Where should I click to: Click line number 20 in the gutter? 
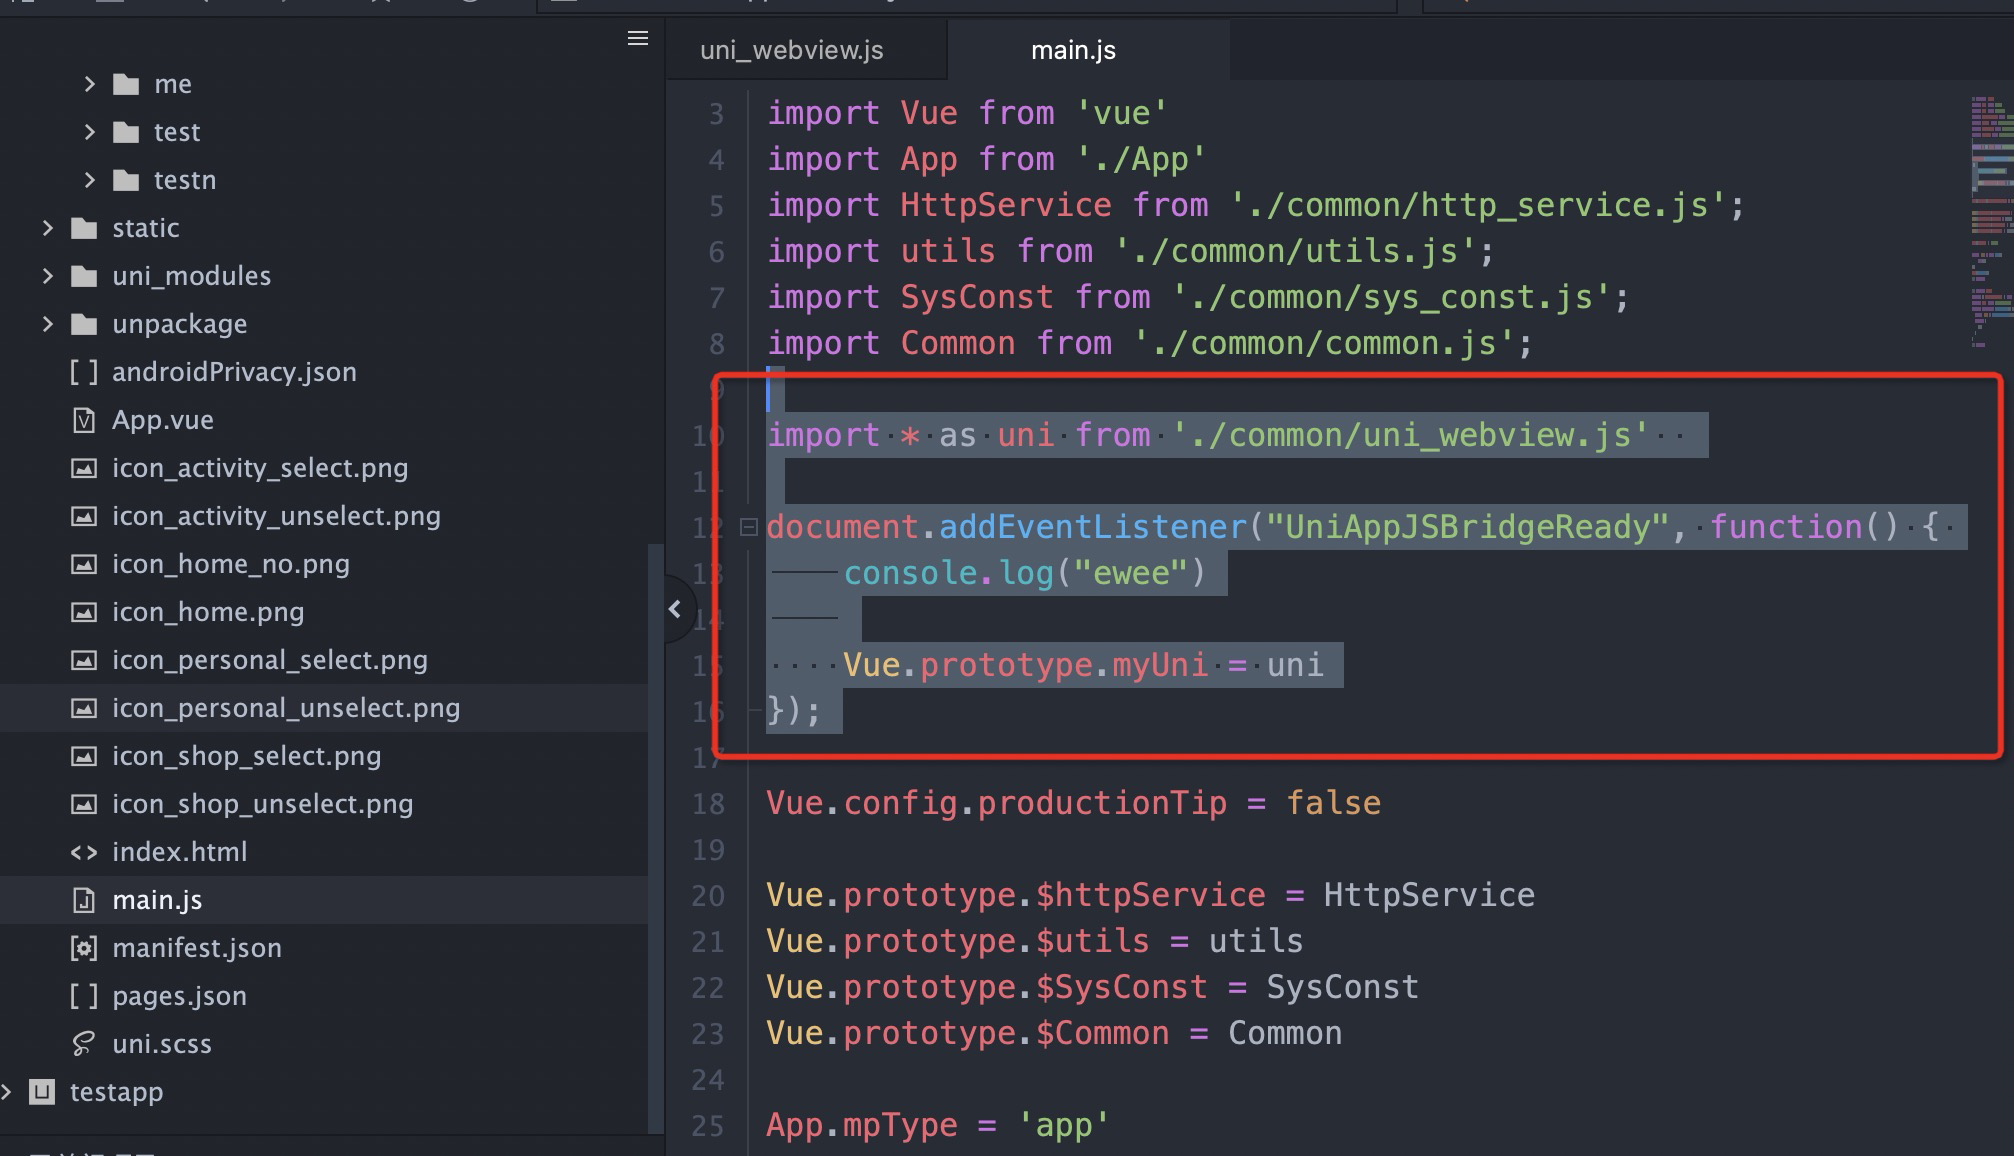708,895
